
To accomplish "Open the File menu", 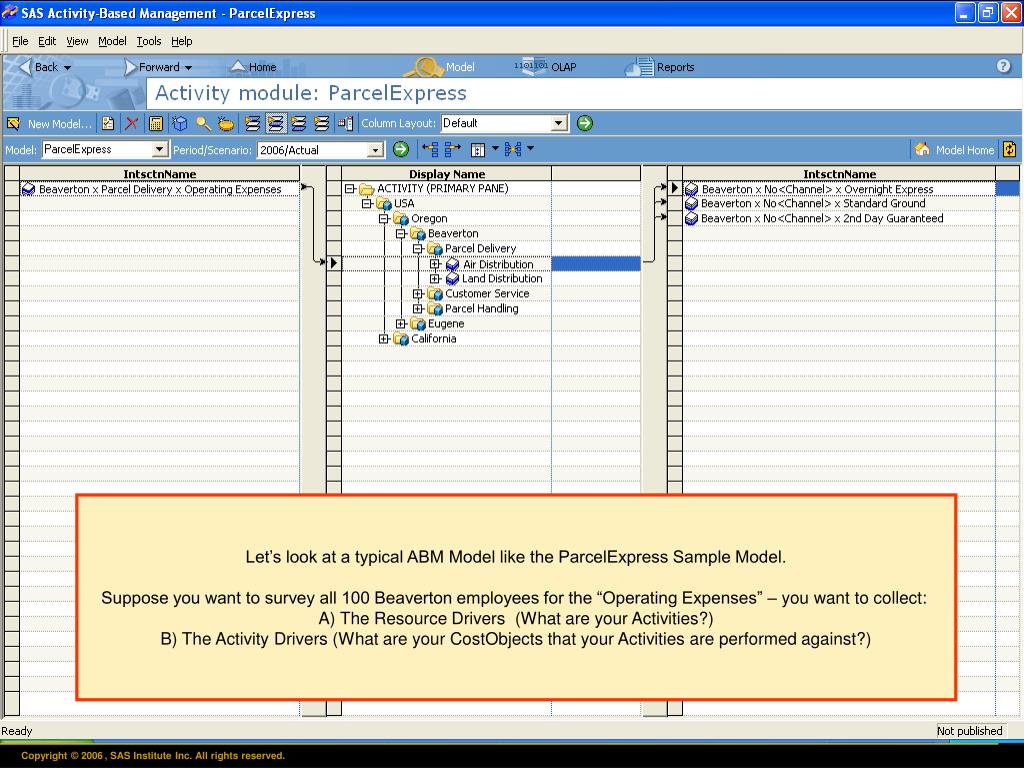I will [x=20, y=41].
